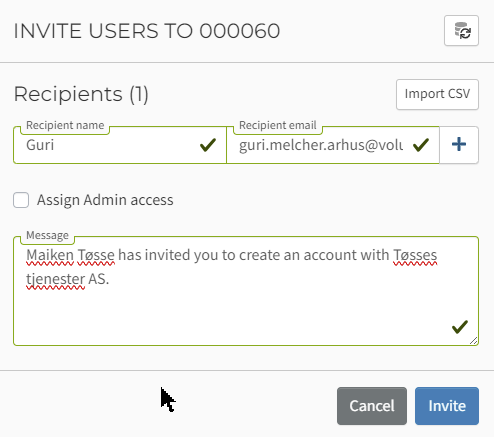This screenshot has height=437, width=494.
Task: Click the 'Recipients (1)' heading
Action: [x=81, y=94]
